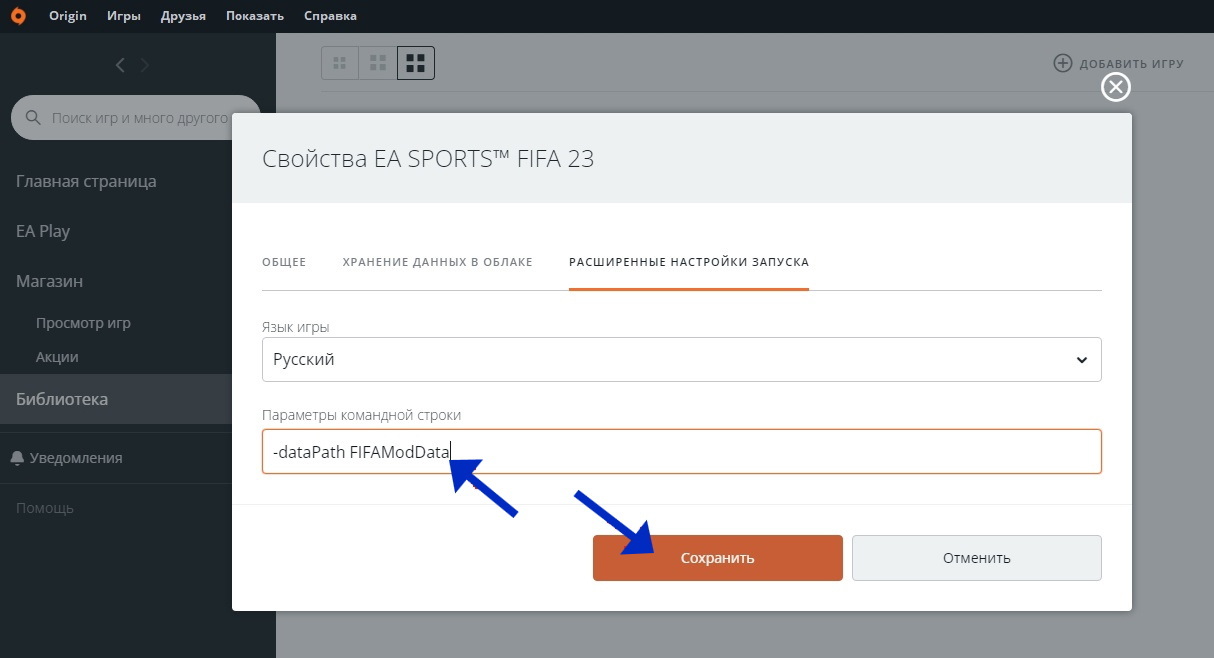
Task: Close the properties dialog with X
Action: point(1115,87)
